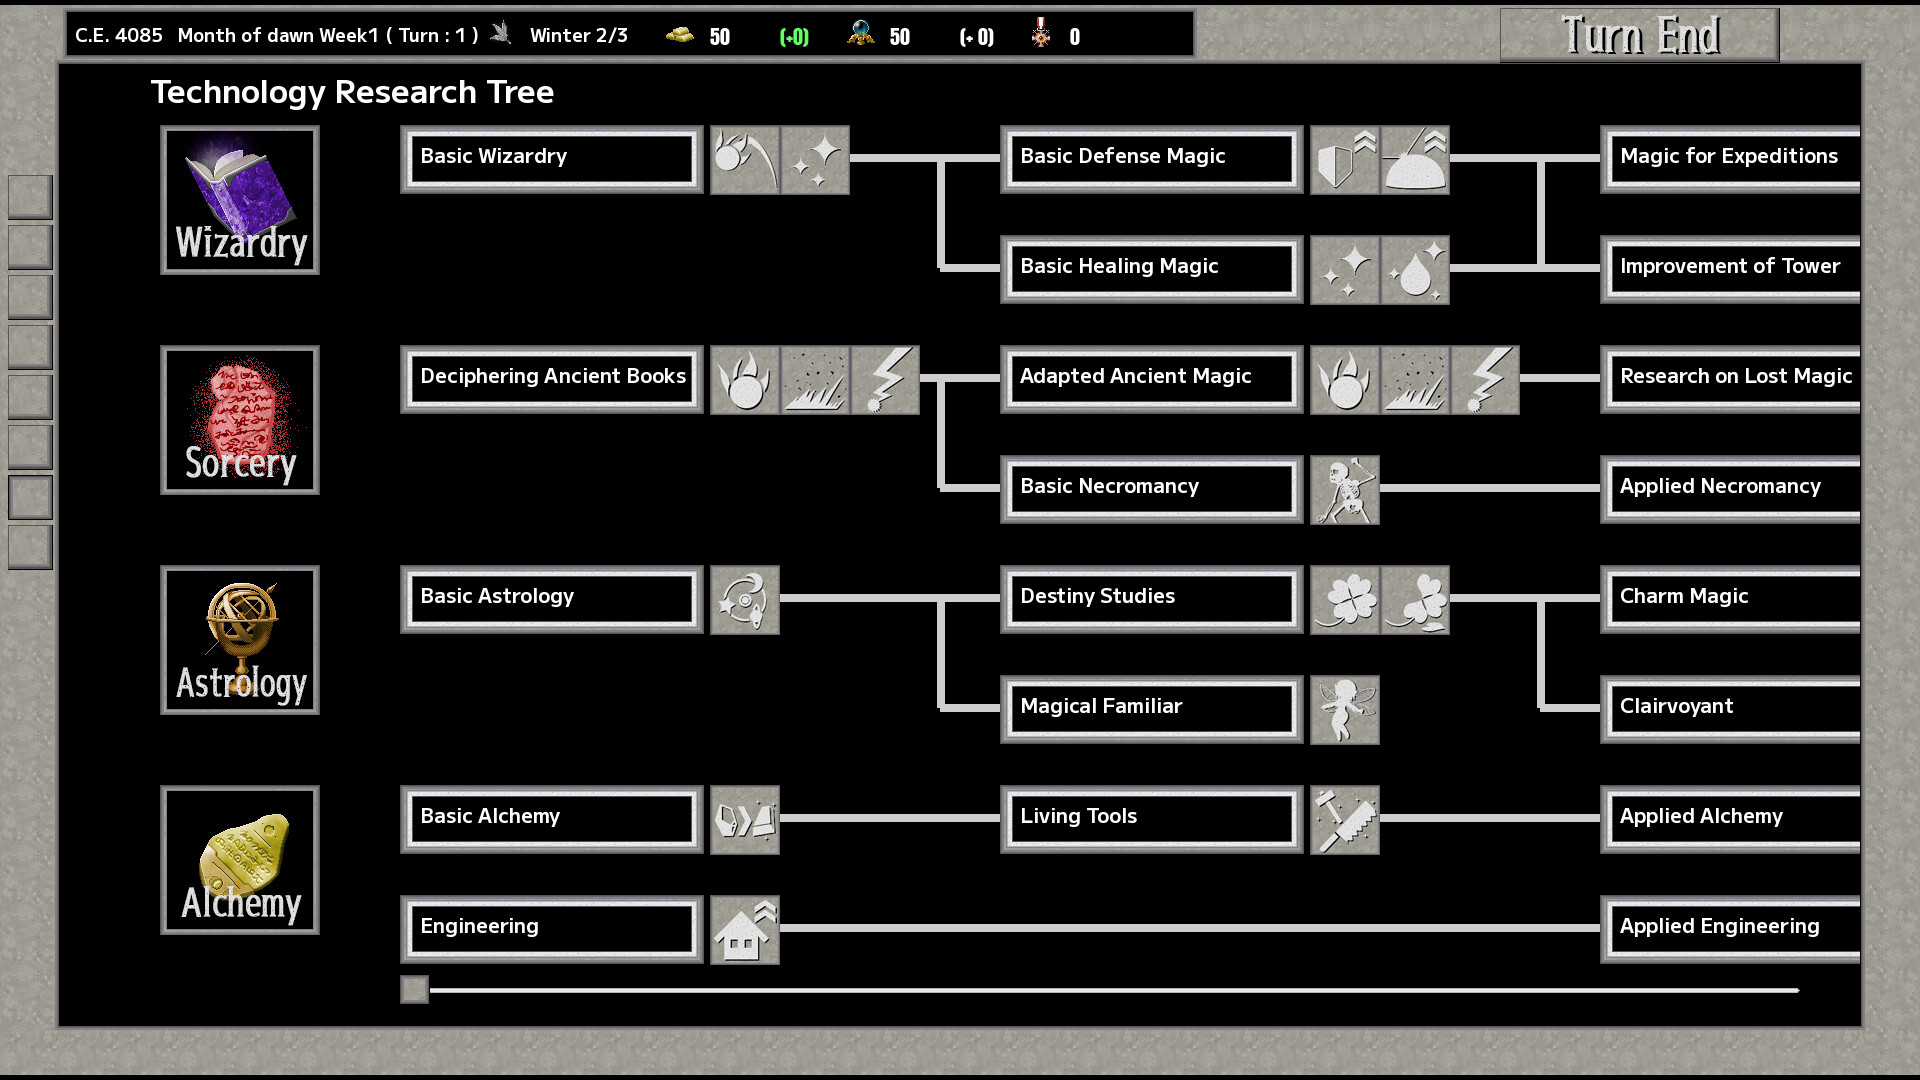Open the Sorcery category icon
The height and width of the screenshot is (1080, 1920).
pyautogui.click(x=240, y=420)
